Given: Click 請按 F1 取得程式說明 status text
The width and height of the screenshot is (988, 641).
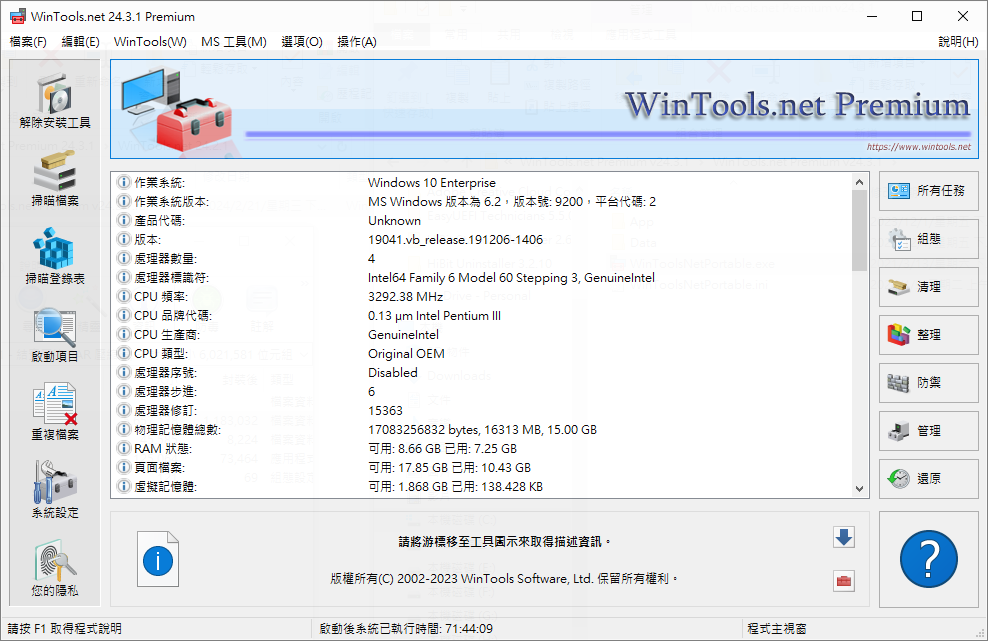Looking at the screenshot, I should [64, 628].
